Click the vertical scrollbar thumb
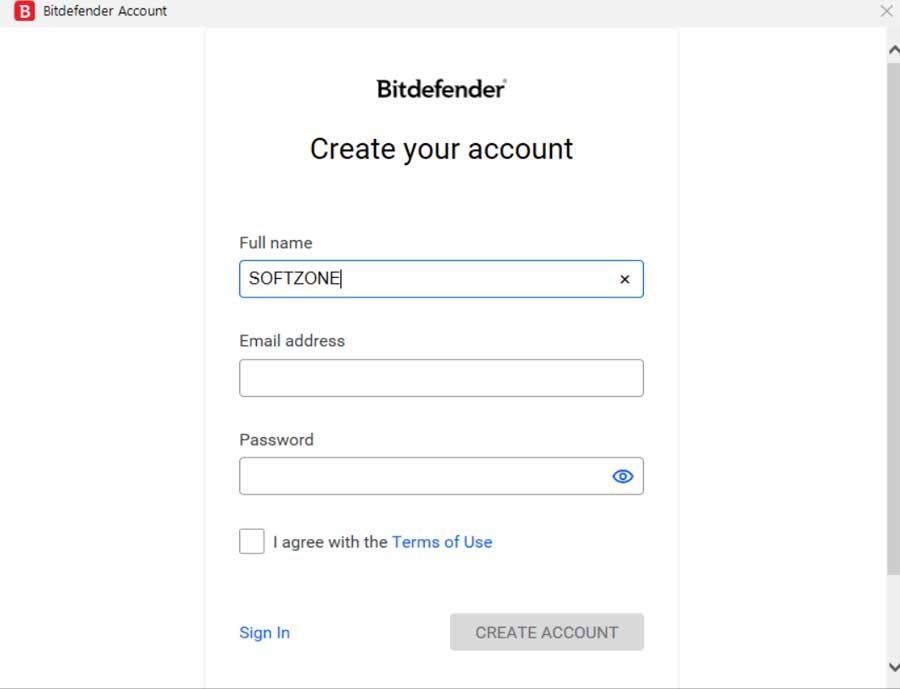Image resolution: width=900 pixels, height=689 pixels. (893, 320)
